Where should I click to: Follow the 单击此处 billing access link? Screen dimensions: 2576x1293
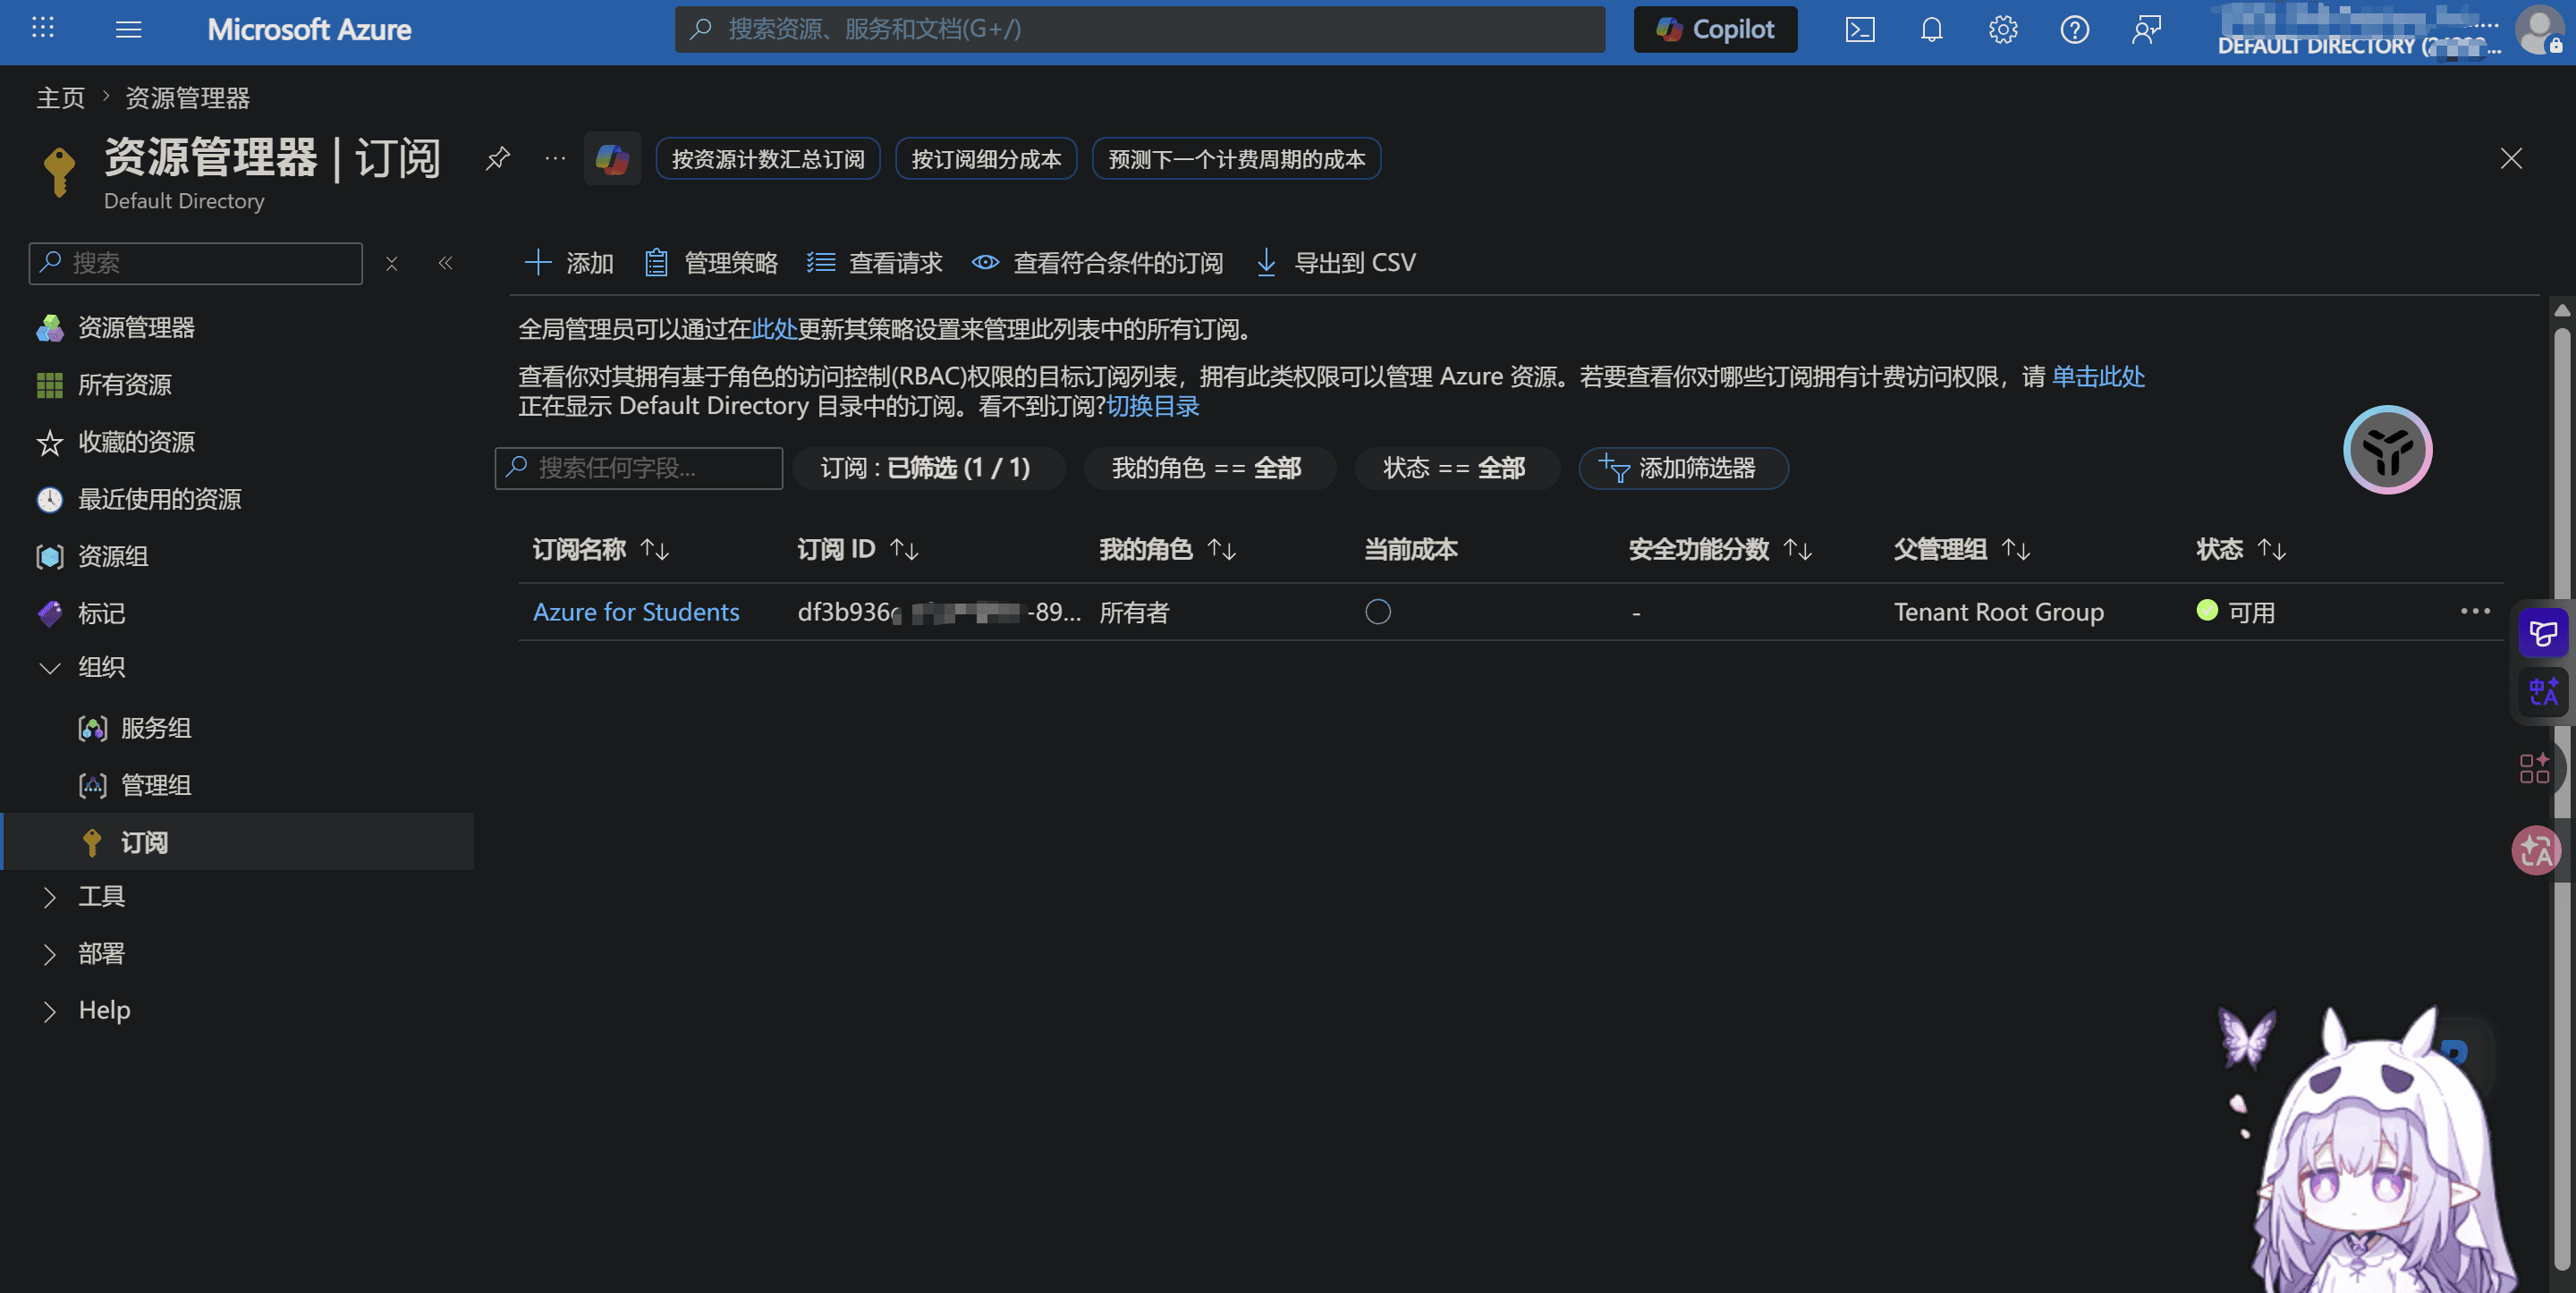coord(2098,377)
